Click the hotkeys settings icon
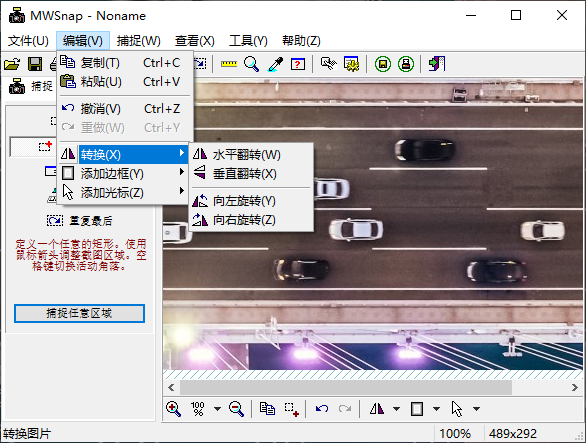Viewport: 586px width, 443px height. coord(329,64)
